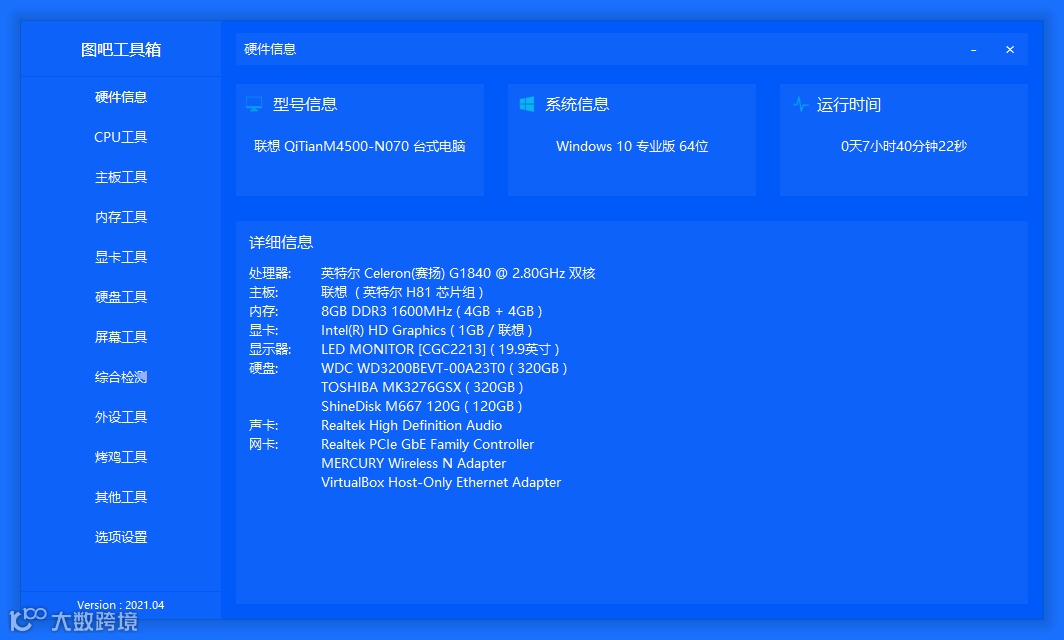
Task: Click the 显卡 label in details
Action: point(263,330)
